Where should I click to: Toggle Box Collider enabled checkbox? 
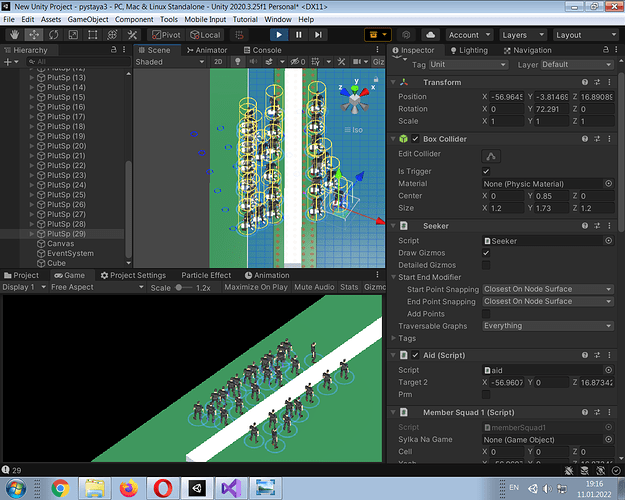415,139
